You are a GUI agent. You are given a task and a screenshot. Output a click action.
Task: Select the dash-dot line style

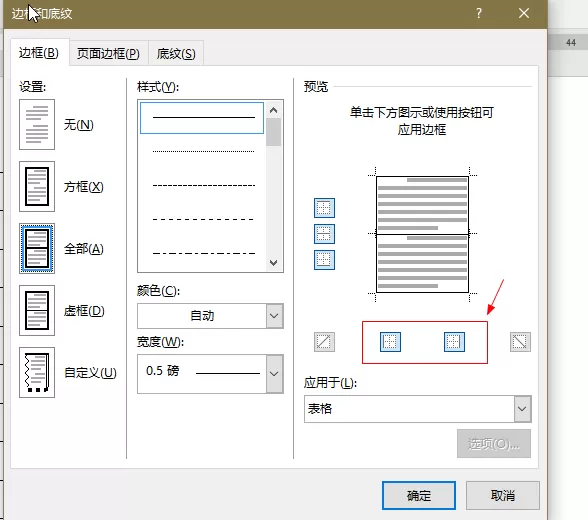[x=204, y=253]
